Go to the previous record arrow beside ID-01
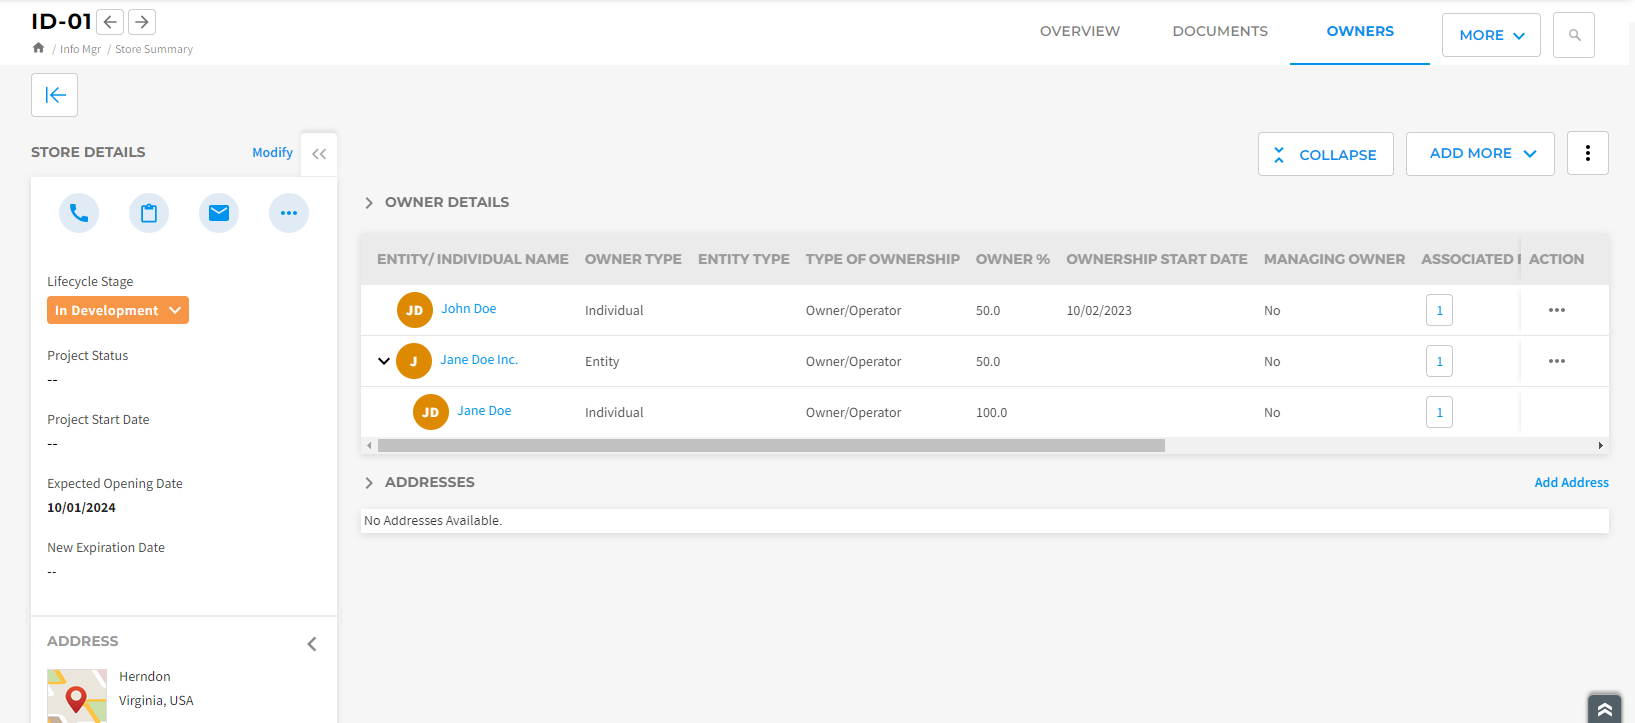The height and width of the screenshot is (723, 1635). pos(111,22)
